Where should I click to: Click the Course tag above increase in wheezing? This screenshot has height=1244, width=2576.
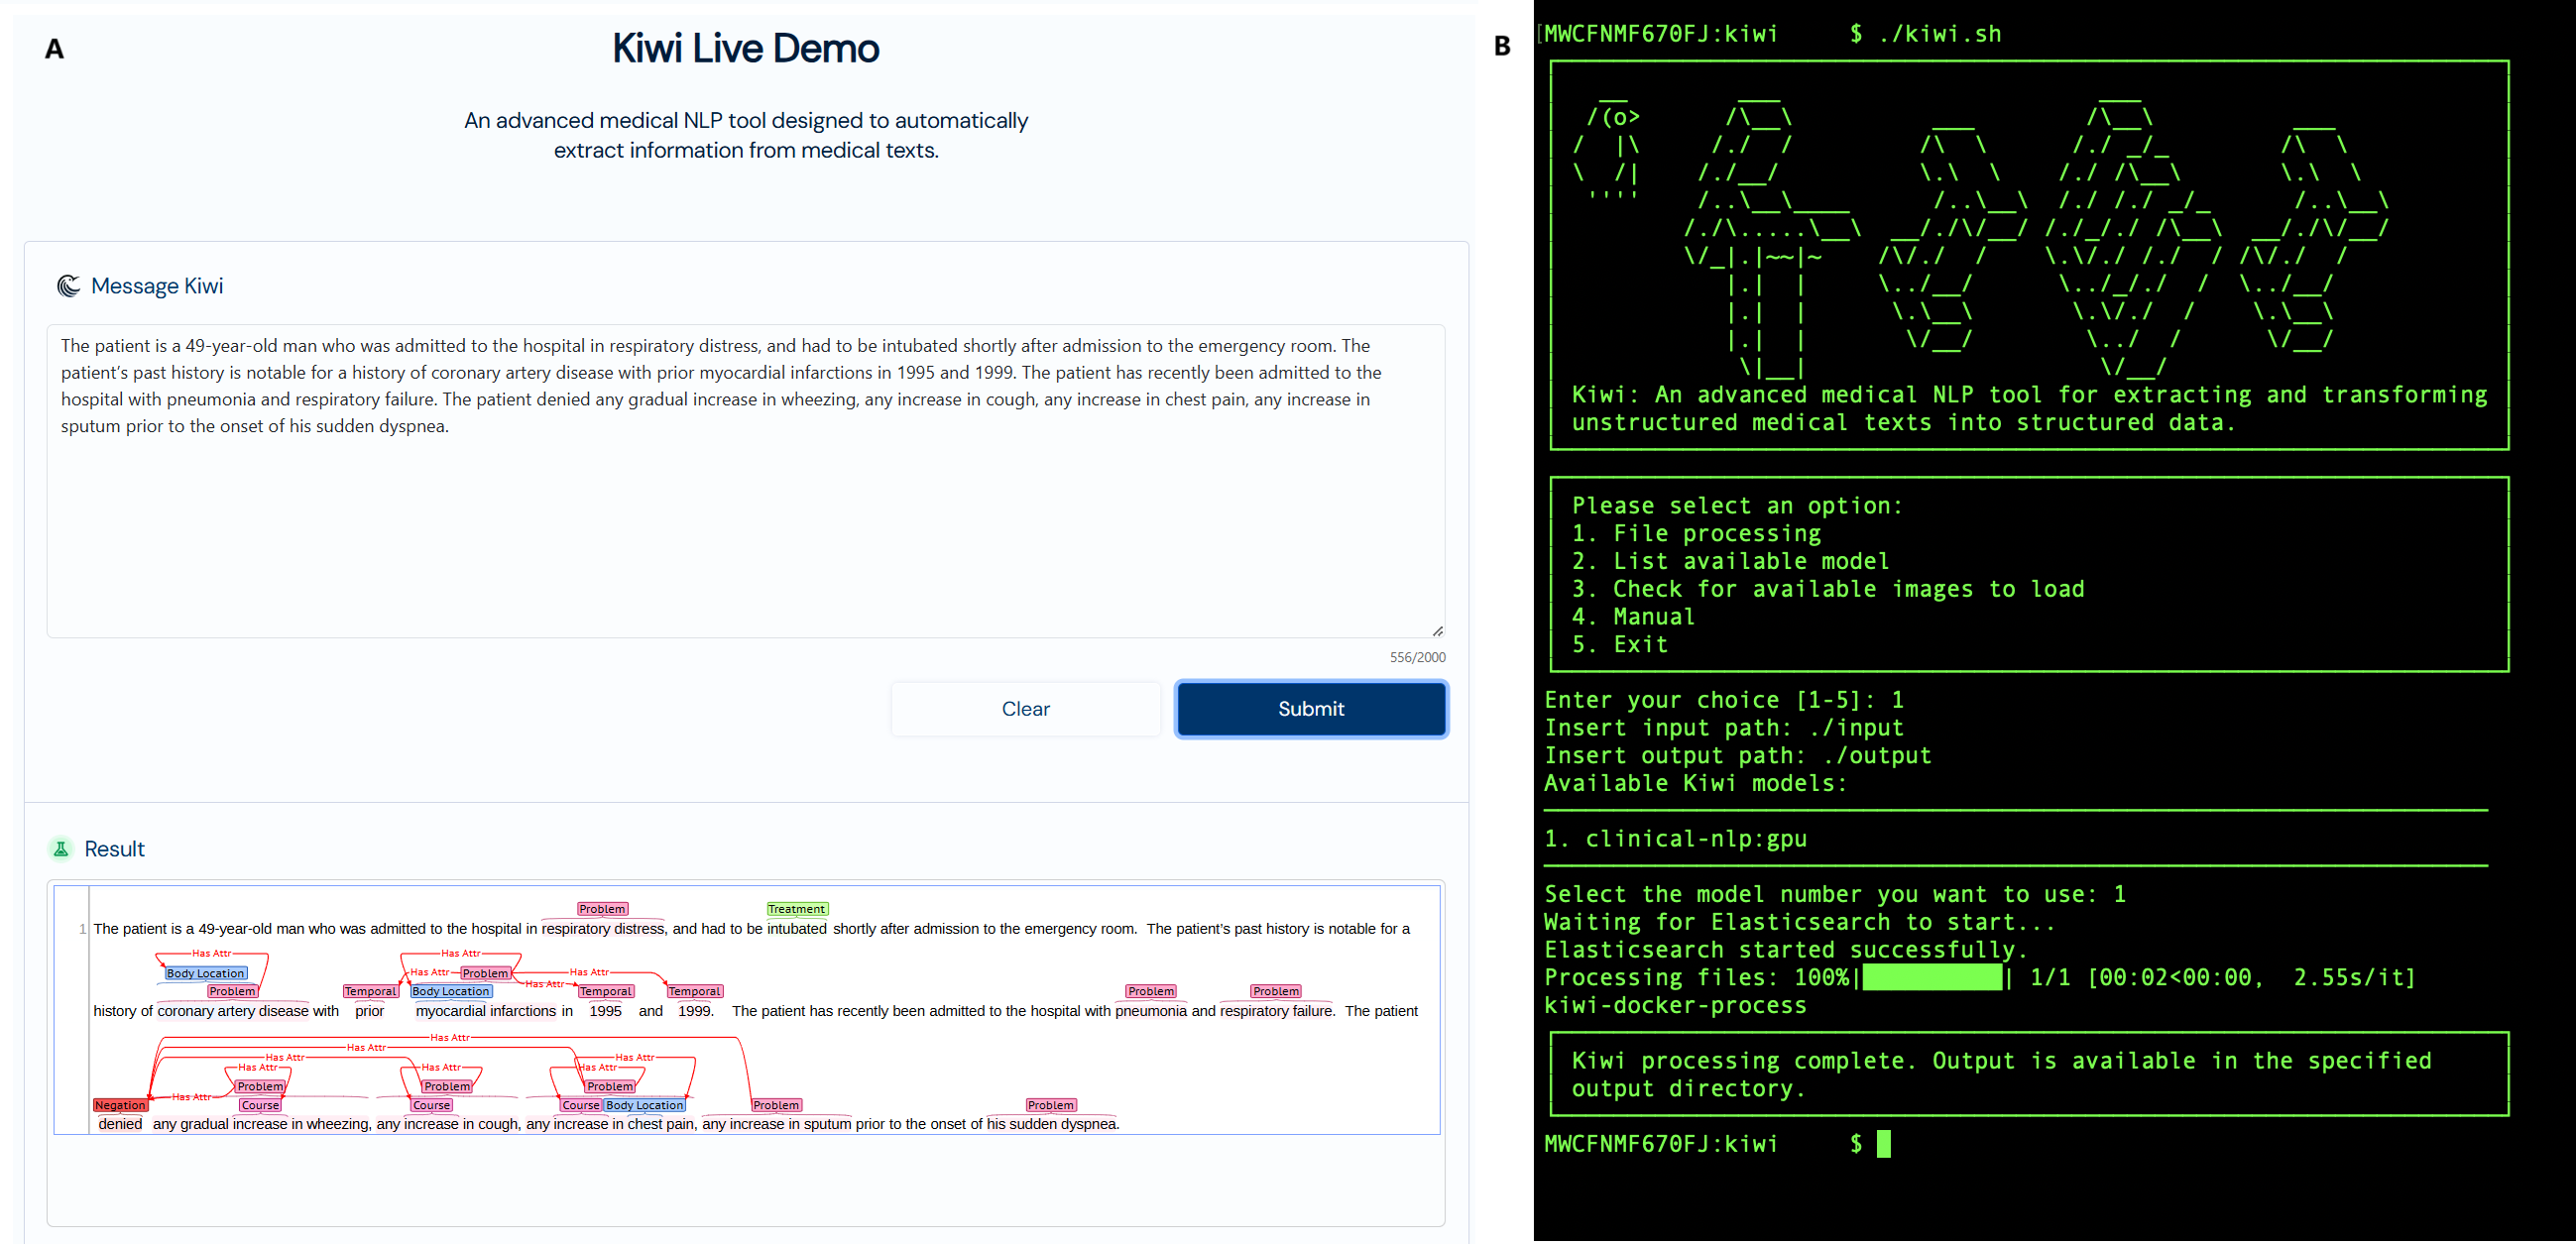pos(260,1105)
